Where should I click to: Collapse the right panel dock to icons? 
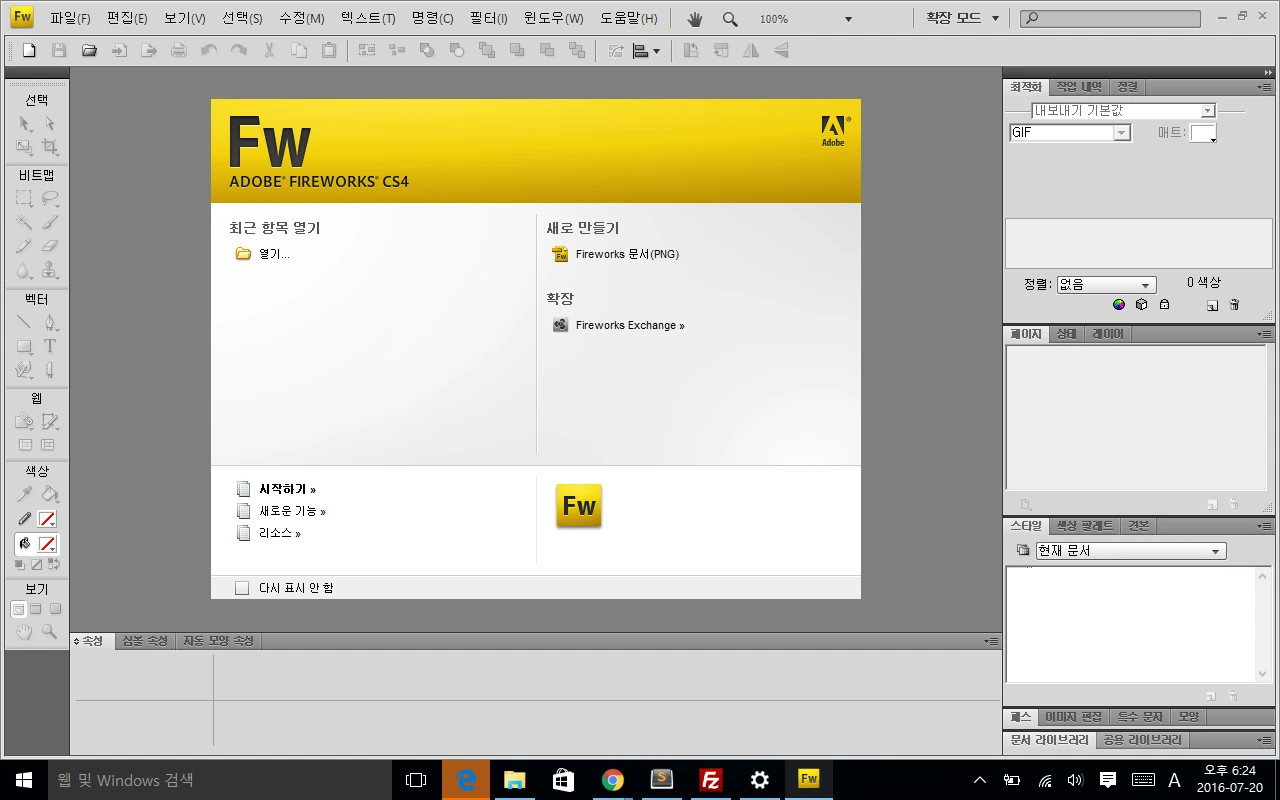[1268, 73]
